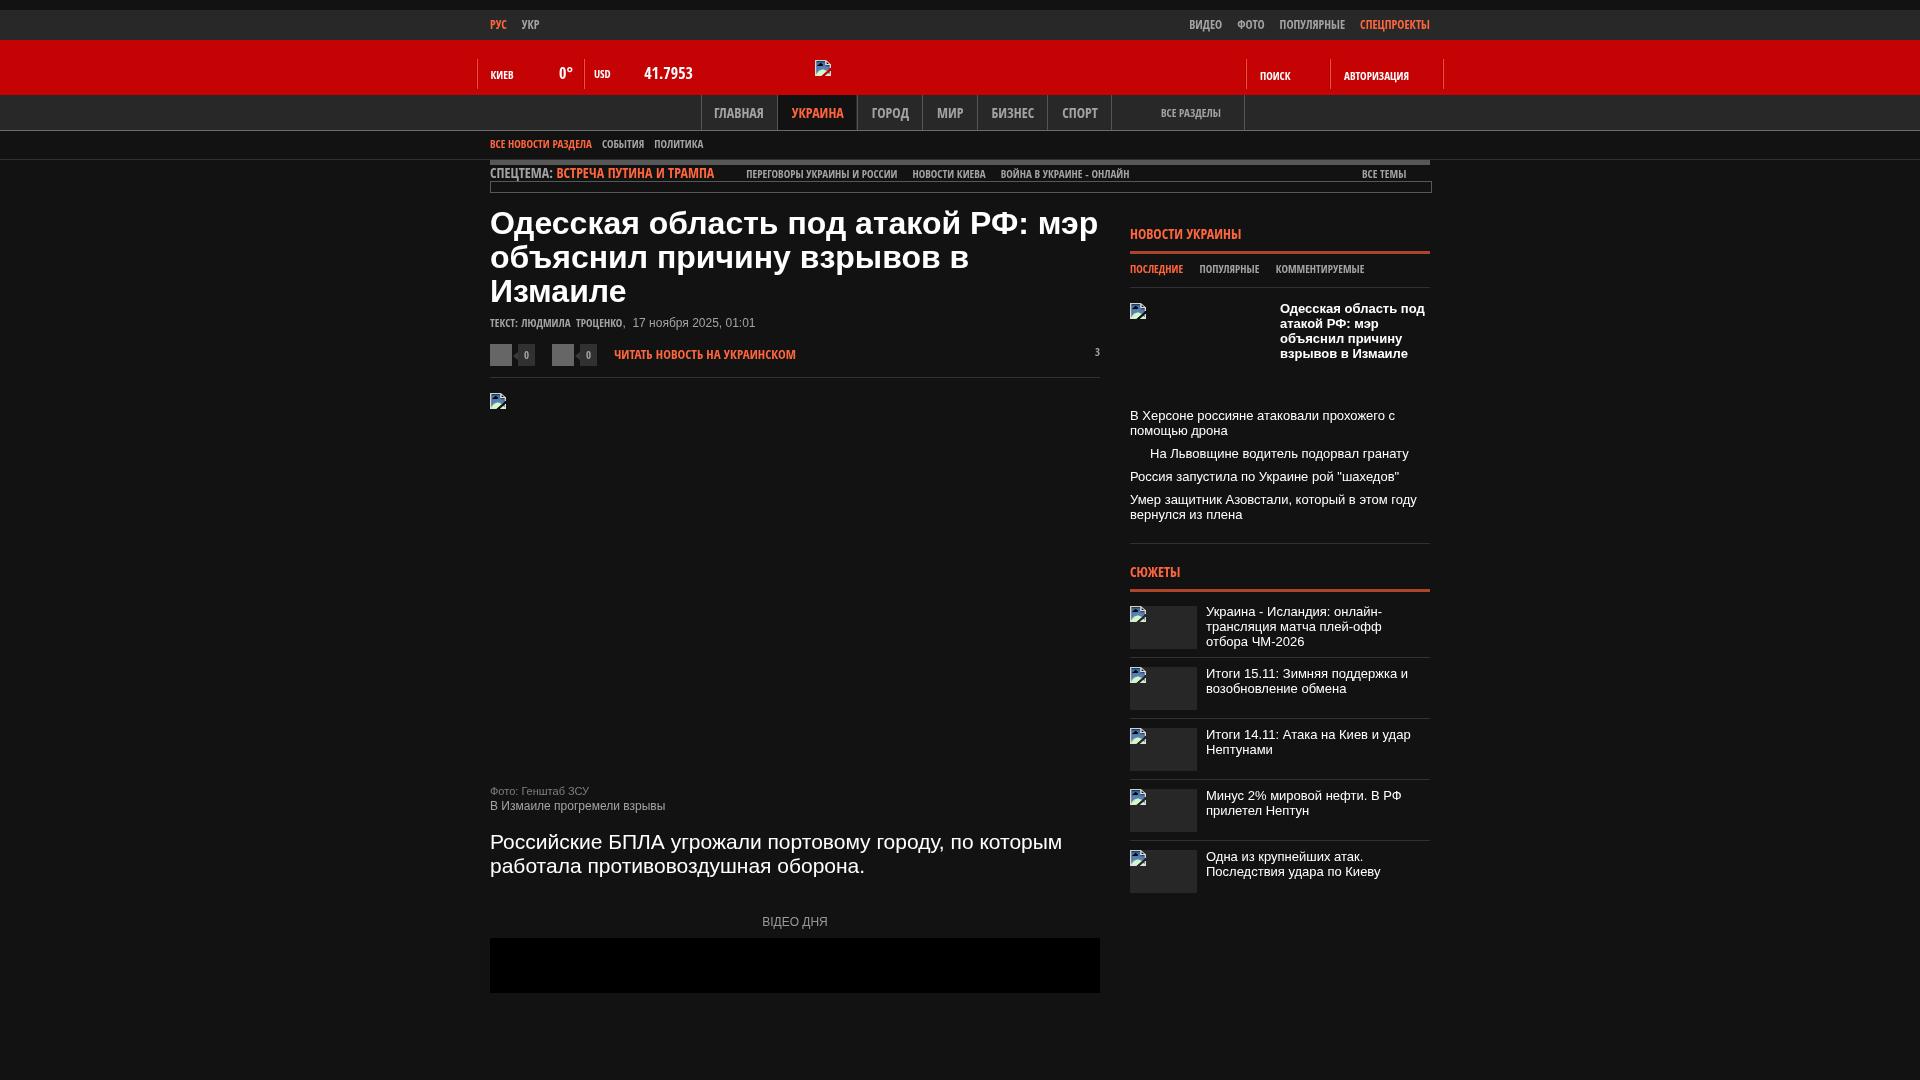Click the first gray share button with 0 count
The width and height of the screenshot is (1920, 1080).
tap(501, 355)
